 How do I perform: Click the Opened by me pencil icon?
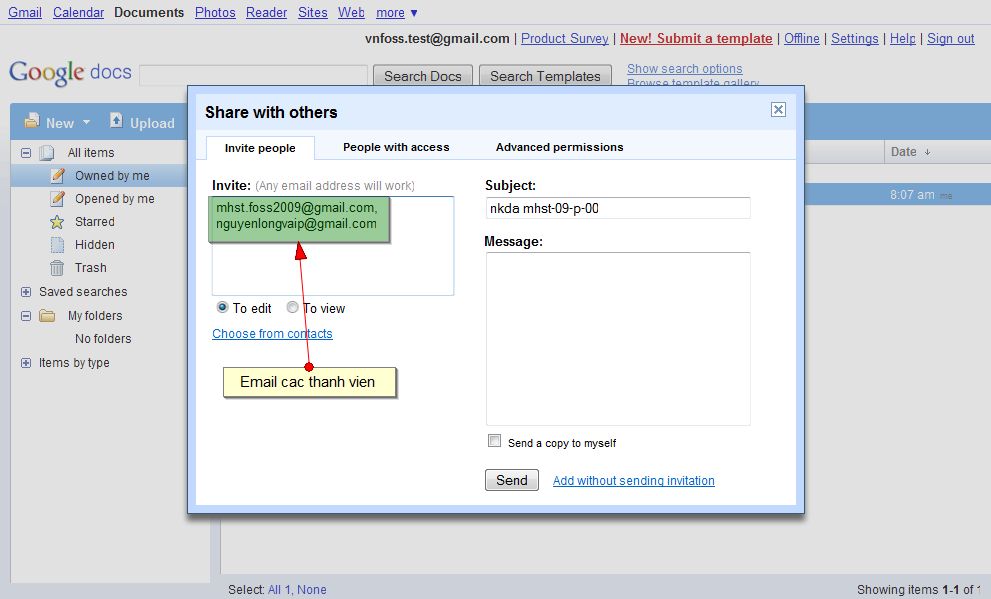tap(58, 198)
